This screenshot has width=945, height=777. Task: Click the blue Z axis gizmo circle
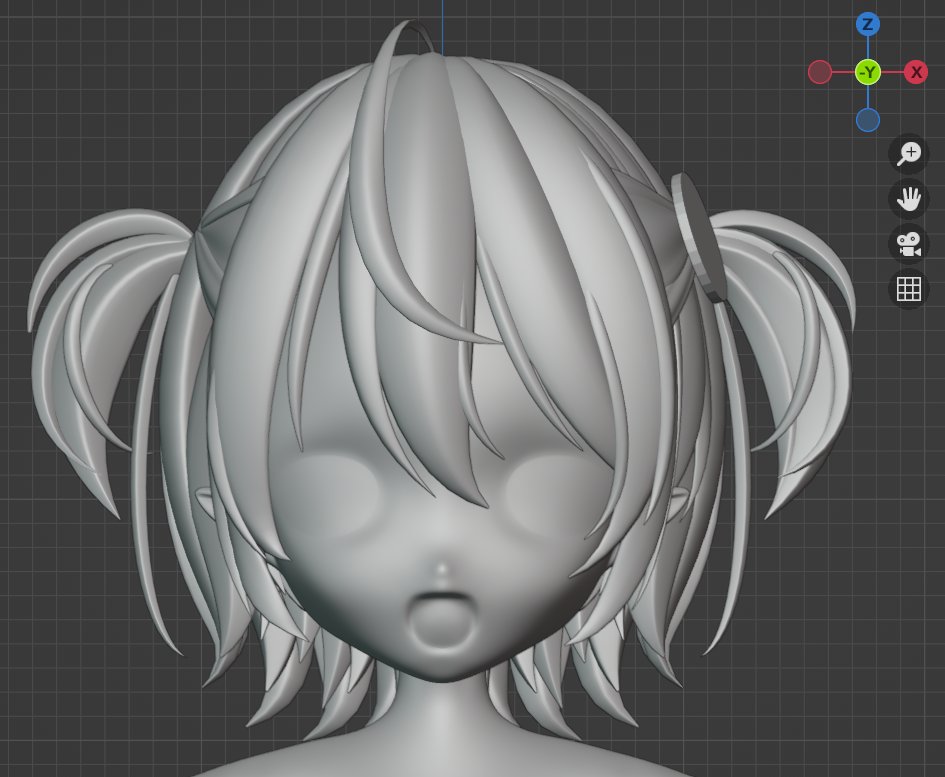pyautogui.click(x=868, y=25)
